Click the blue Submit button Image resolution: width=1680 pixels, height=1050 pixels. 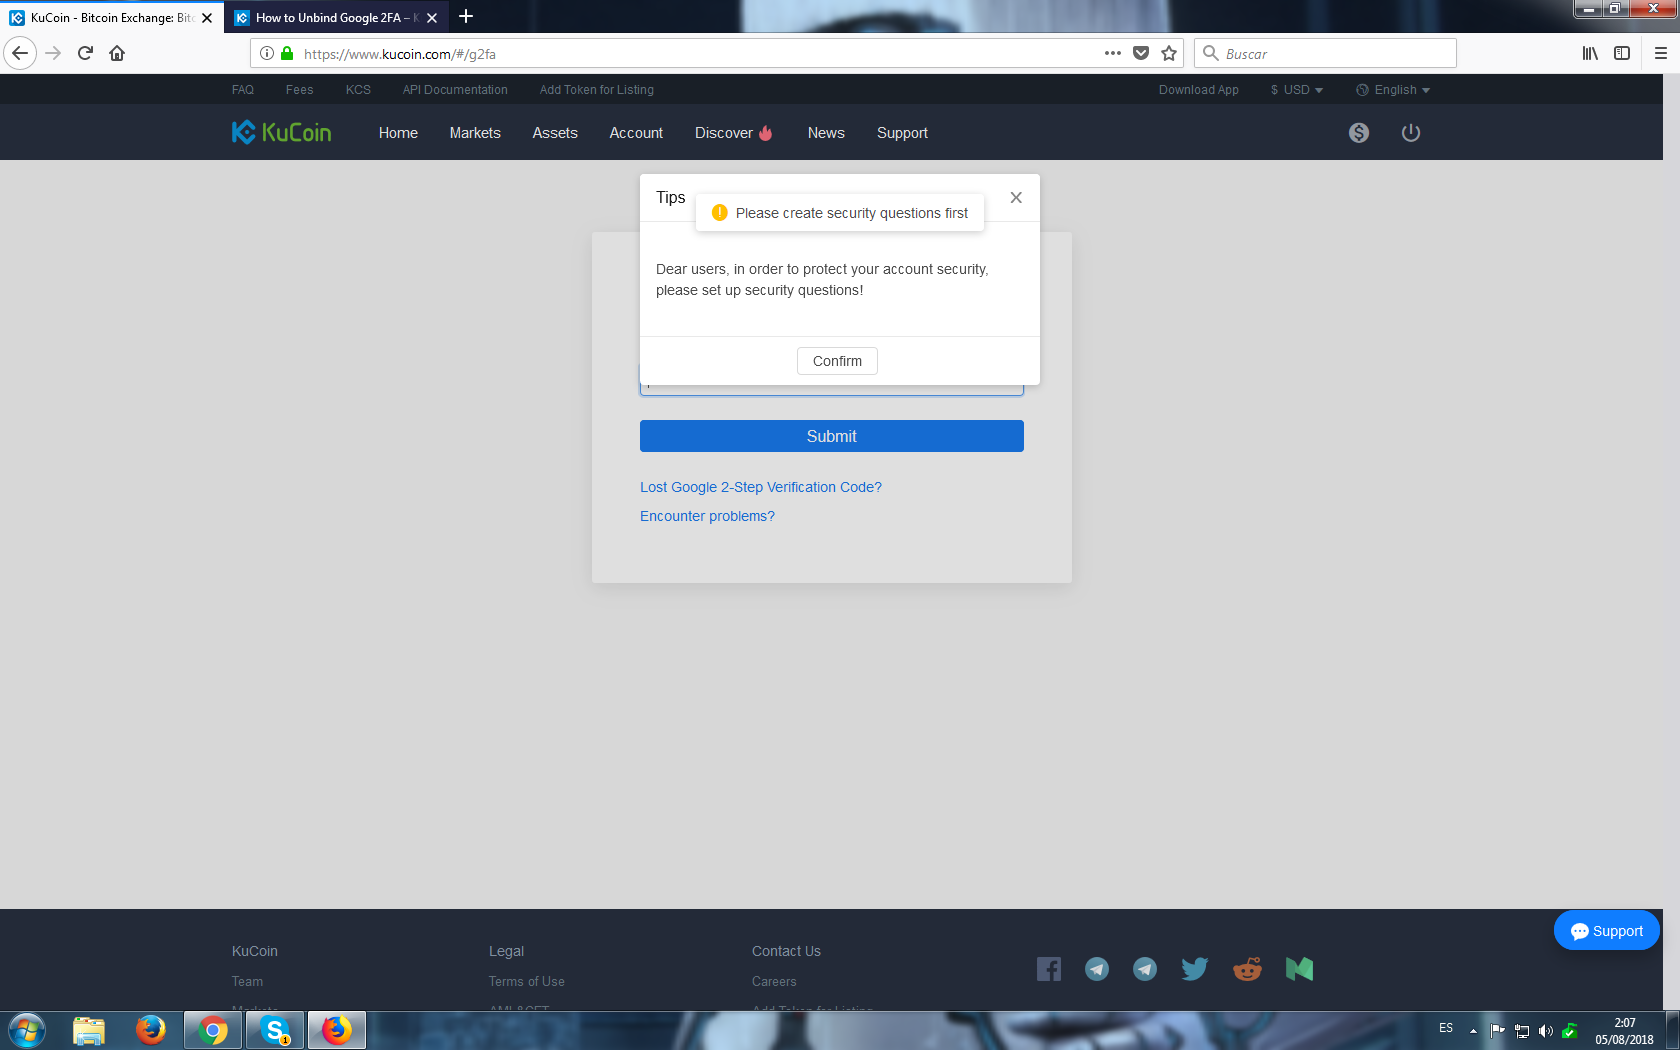coord(832,436)
